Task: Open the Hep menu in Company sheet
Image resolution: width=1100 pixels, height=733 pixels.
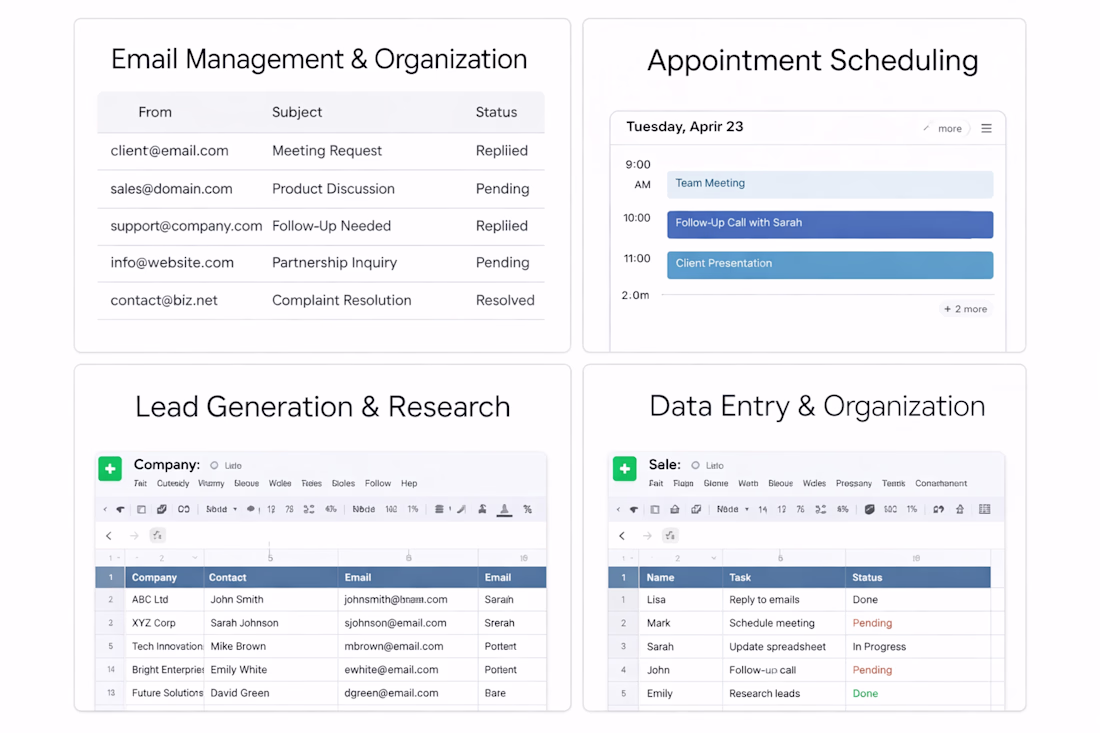Action: (409, 484)
